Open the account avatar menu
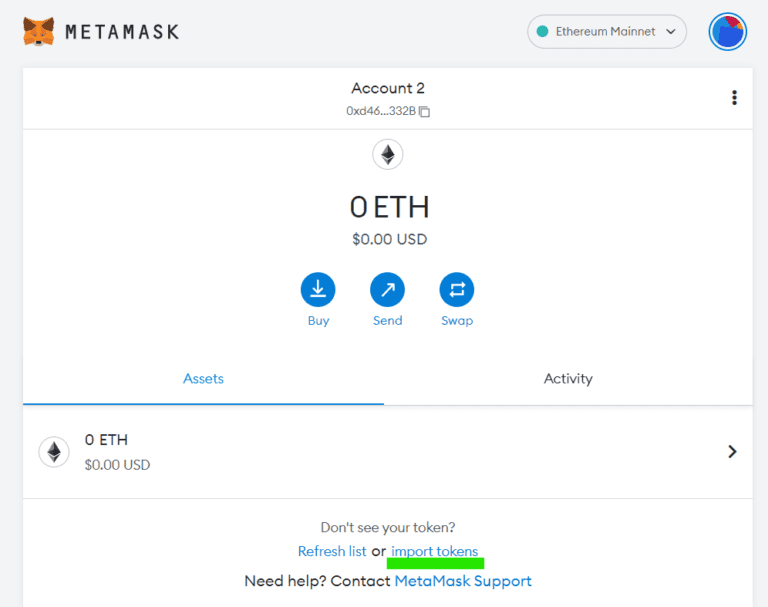Image resolution: width=768 pixels, height=607 pixels. [727, 31]
